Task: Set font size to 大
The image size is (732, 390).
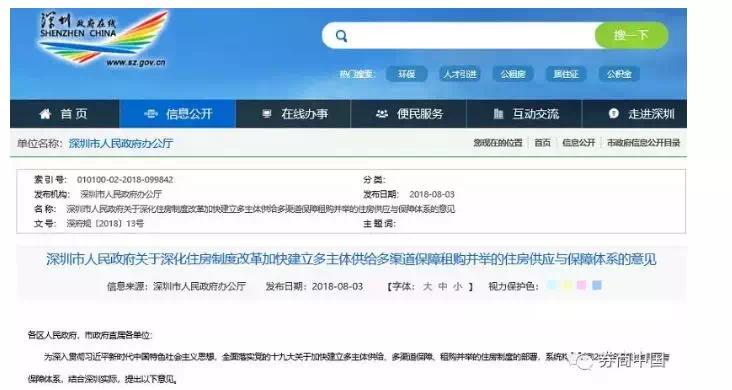Action: click(427, 286)
